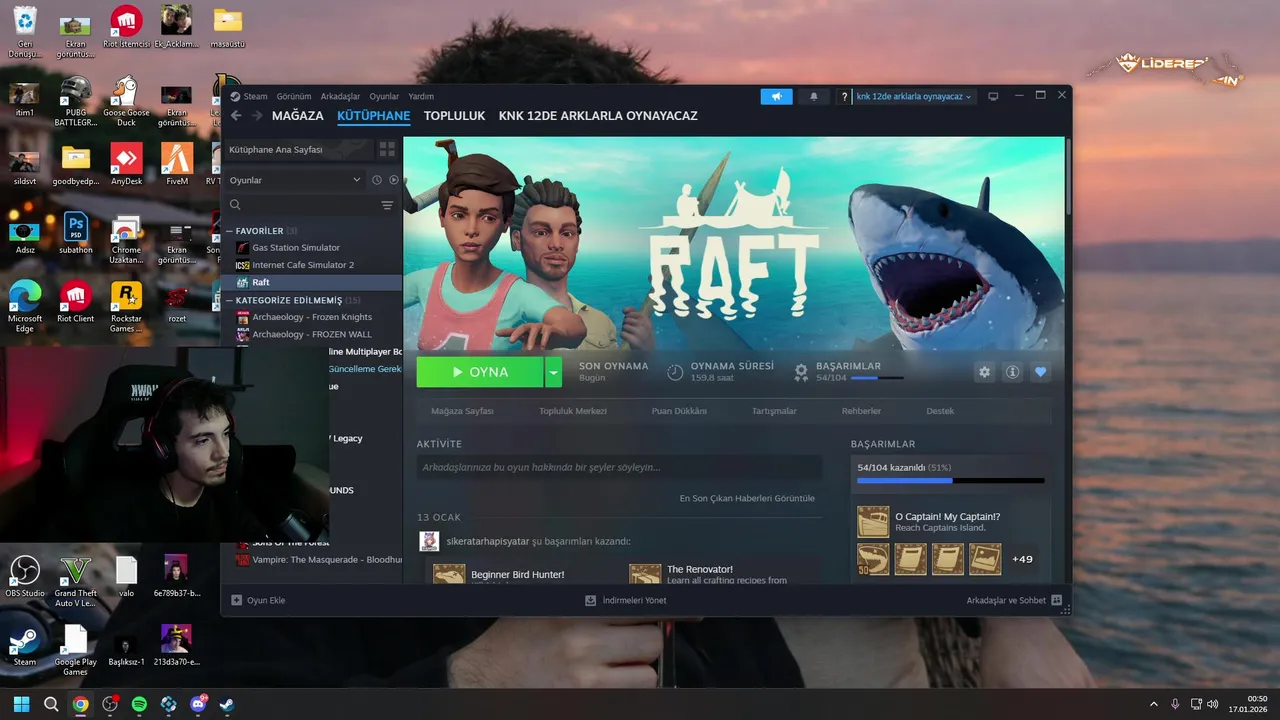
Task: Click the question mark account icon
Action: [x=845, y=97]
